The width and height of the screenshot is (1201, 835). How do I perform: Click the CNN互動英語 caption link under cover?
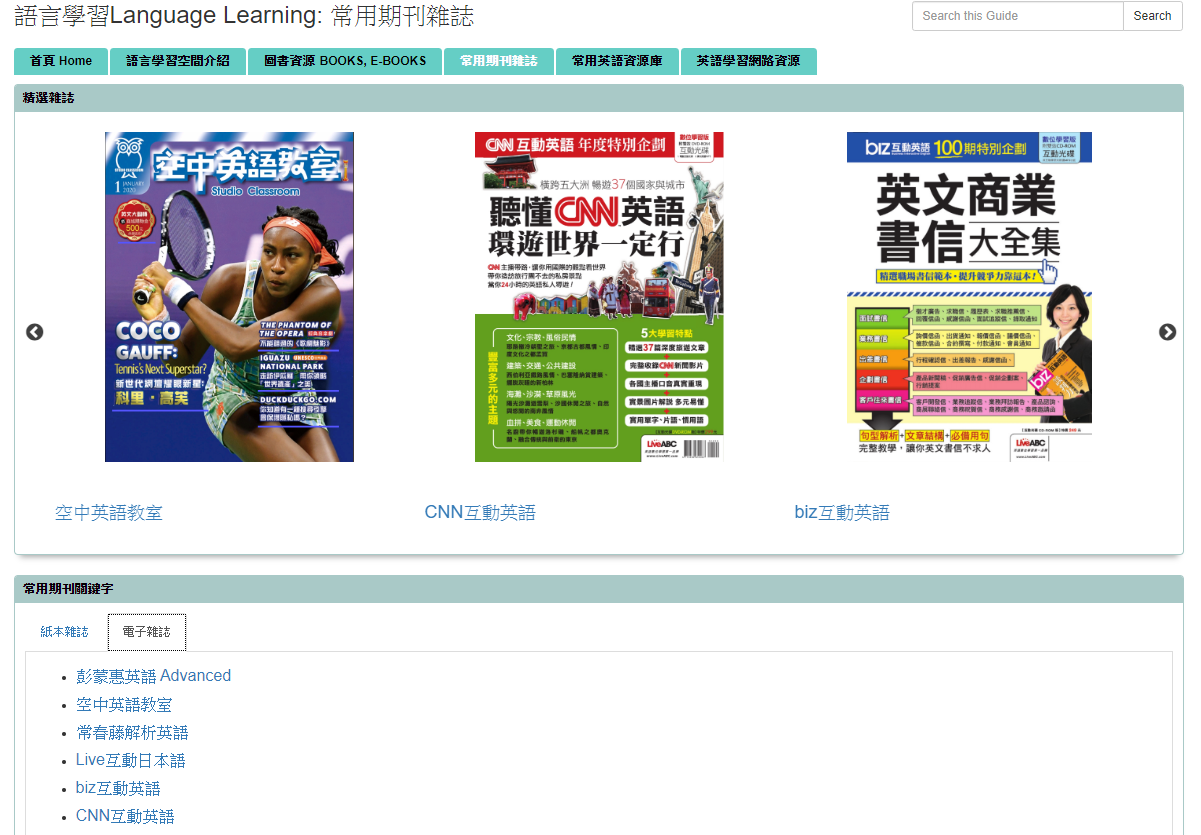[480, 513]
